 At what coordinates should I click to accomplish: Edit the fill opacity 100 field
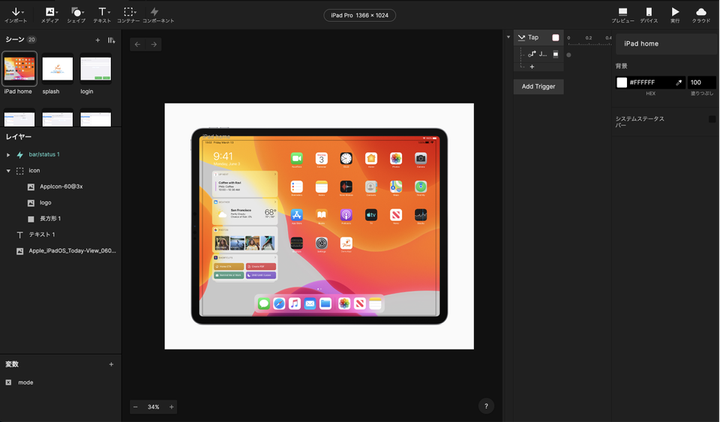coord(702,82)
